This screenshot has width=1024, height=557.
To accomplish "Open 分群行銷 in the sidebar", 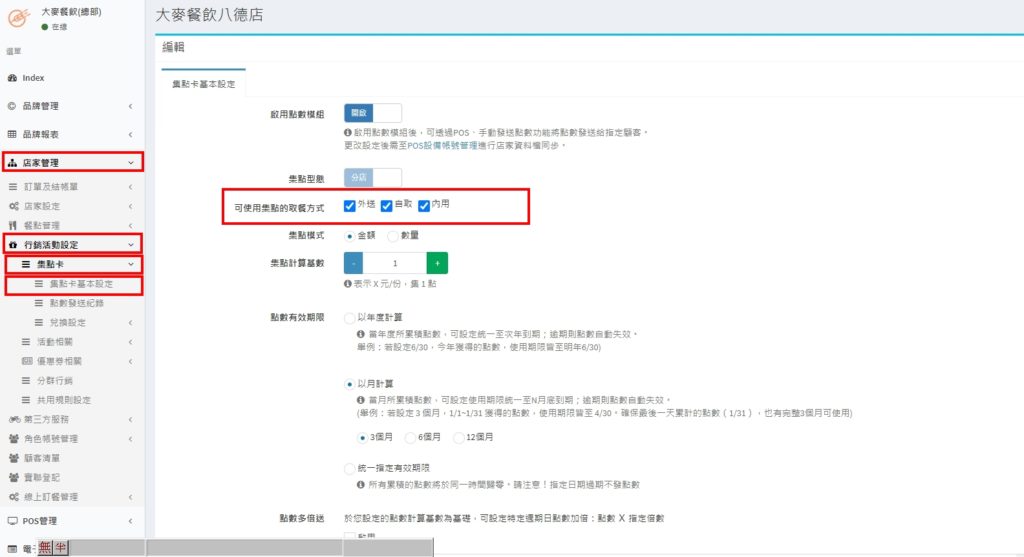I will coord(54,381).
